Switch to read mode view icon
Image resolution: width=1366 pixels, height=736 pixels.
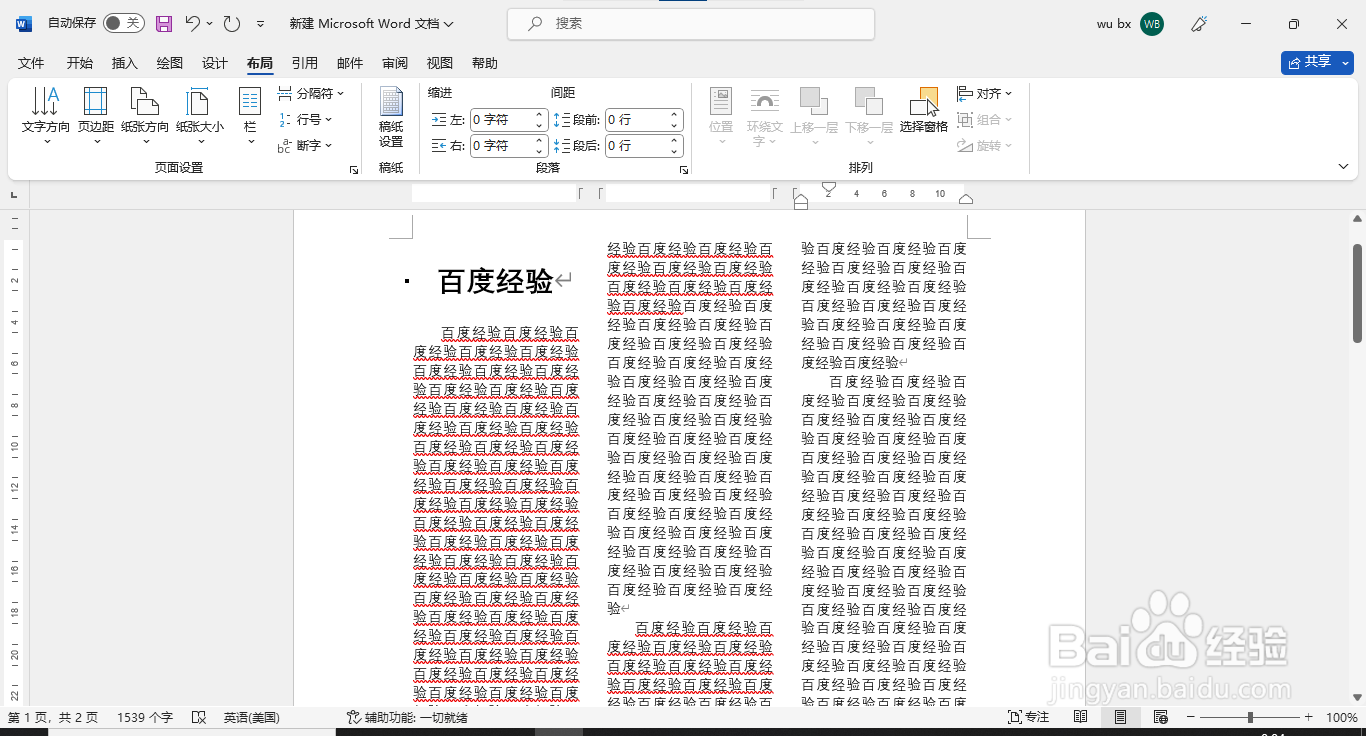[1080, 717]
